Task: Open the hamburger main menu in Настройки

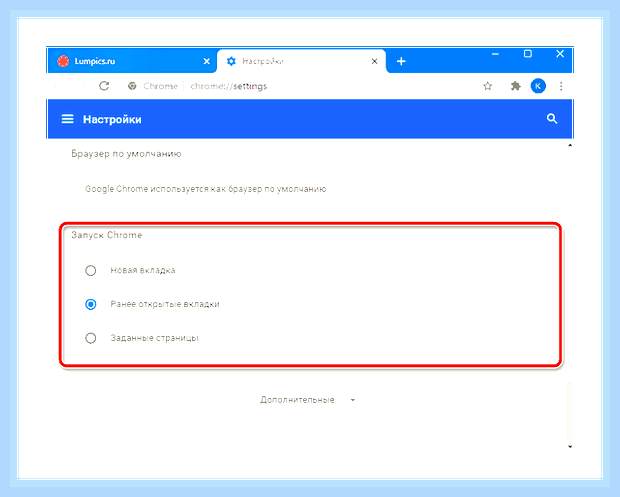Action: (68, 119)
